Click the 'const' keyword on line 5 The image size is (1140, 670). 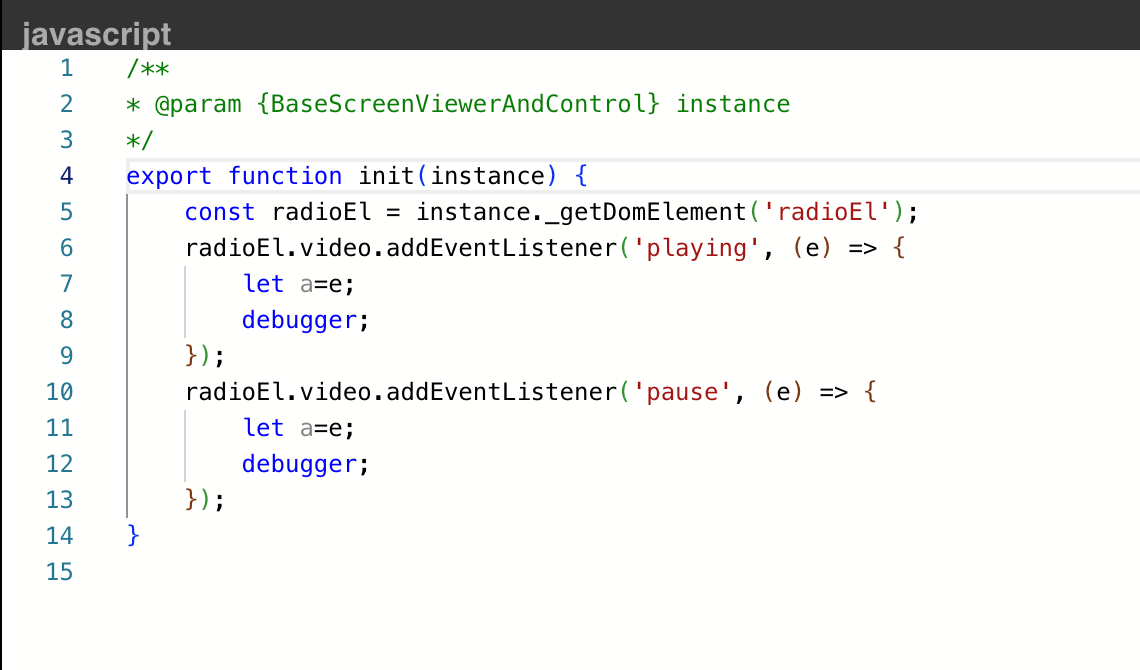(x=220, y=211)
